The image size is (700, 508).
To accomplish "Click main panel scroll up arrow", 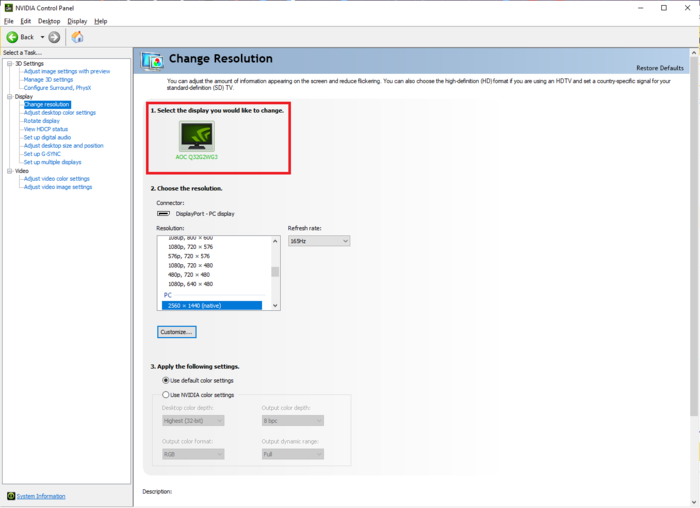I will tap(694, 53).
